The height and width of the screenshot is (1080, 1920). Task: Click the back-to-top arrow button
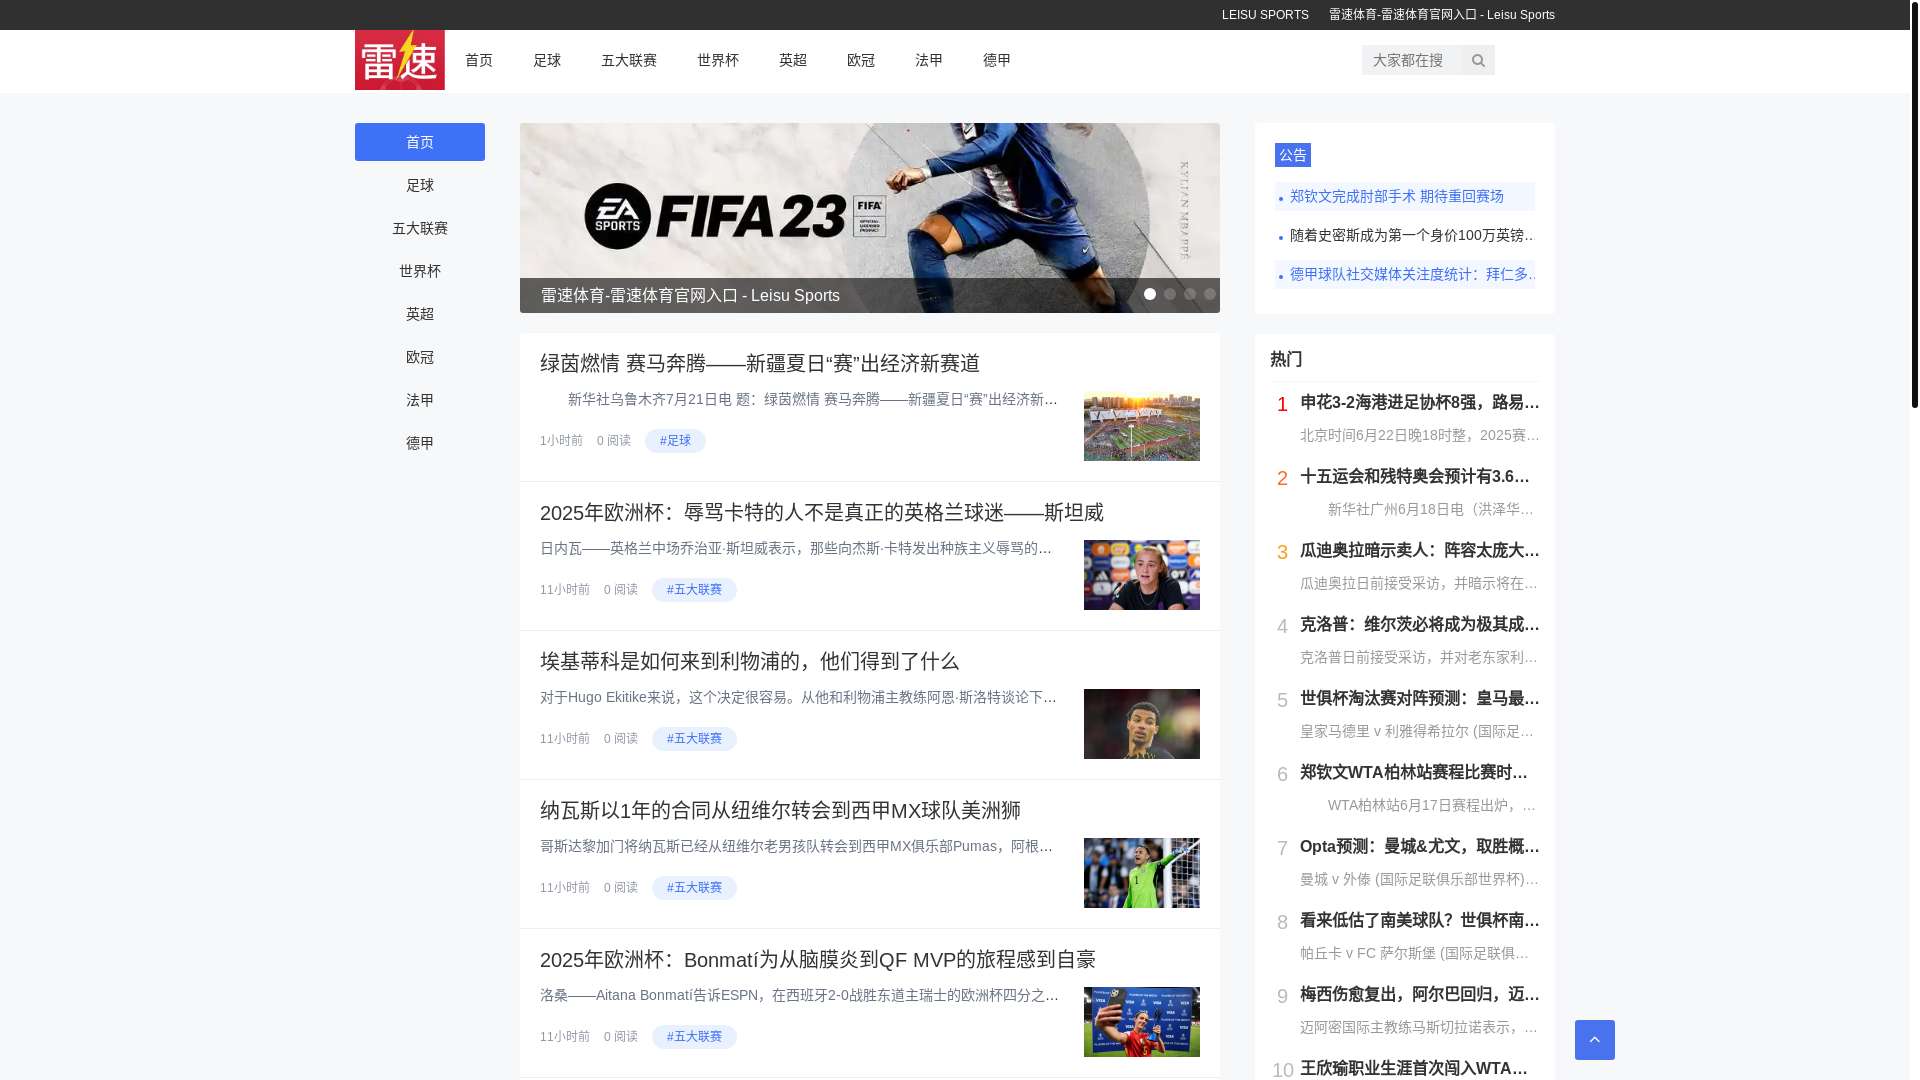[x=1595, y=1040]
